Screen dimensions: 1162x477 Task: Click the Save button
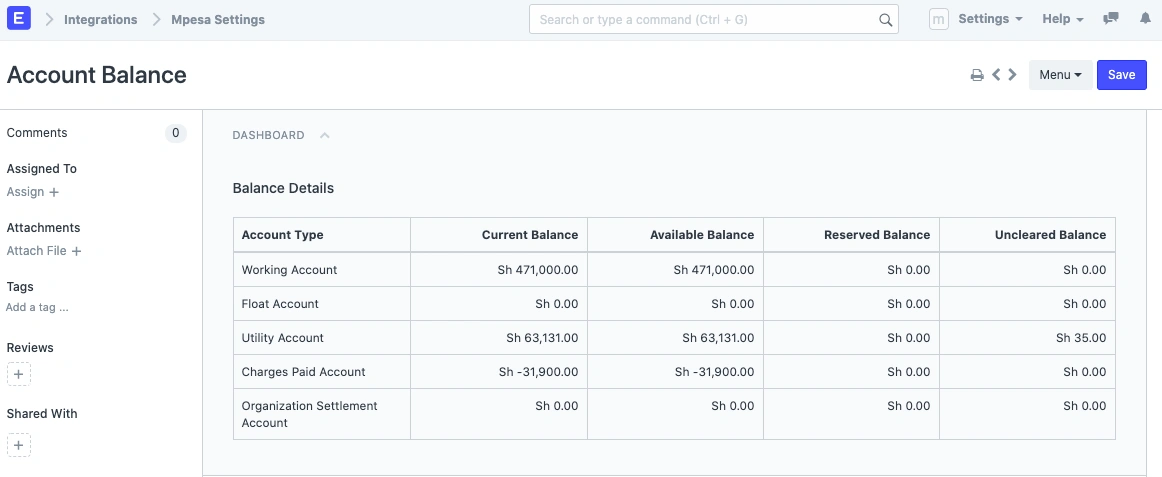[1121, 75]
